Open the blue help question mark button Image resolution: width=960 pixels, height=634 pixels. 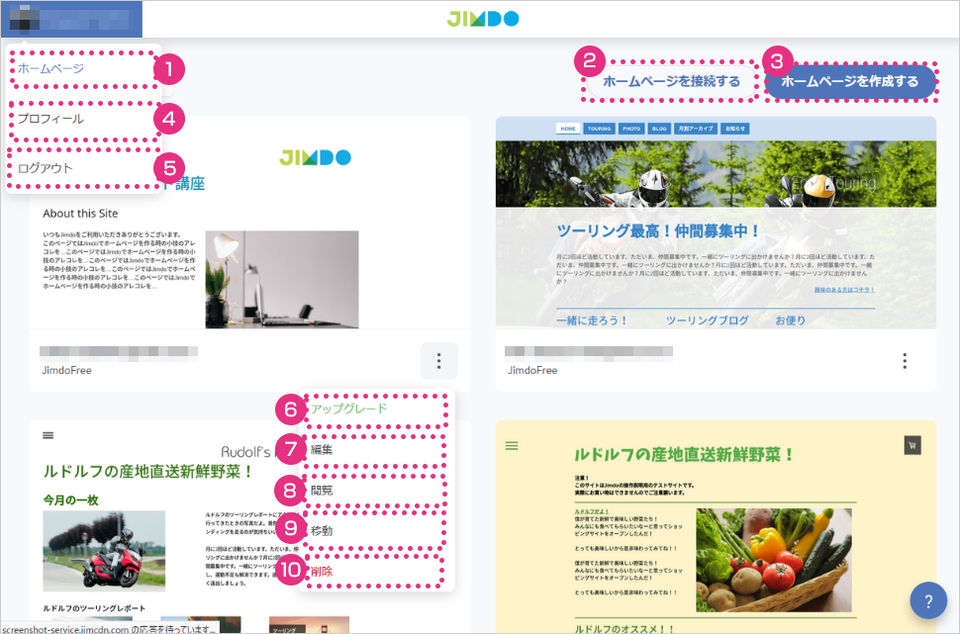coord(928,600)
